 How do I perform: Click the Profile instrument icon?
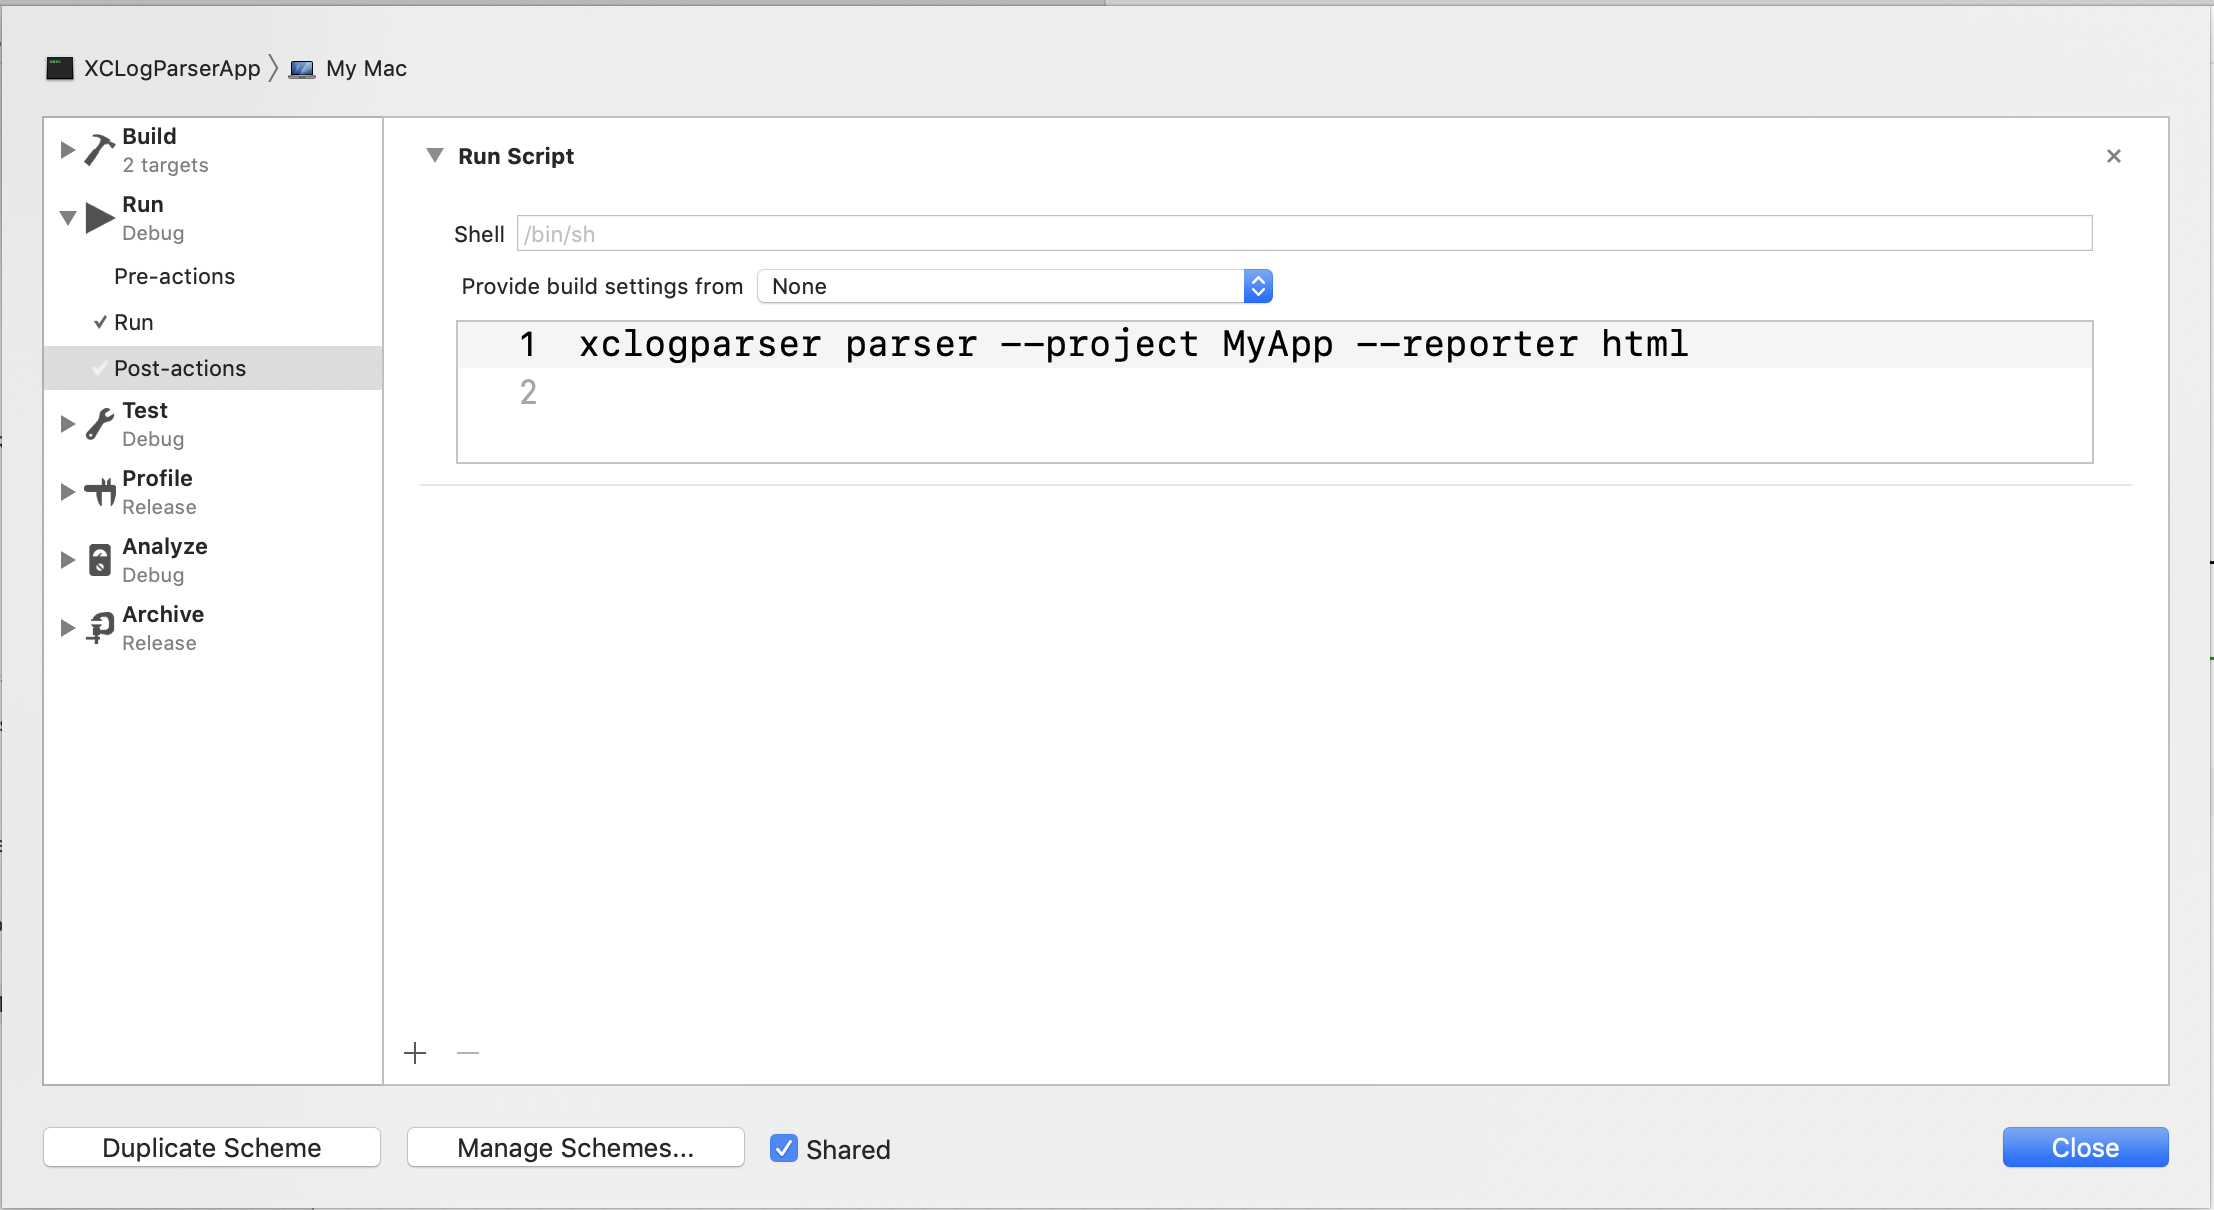point(99,492)
